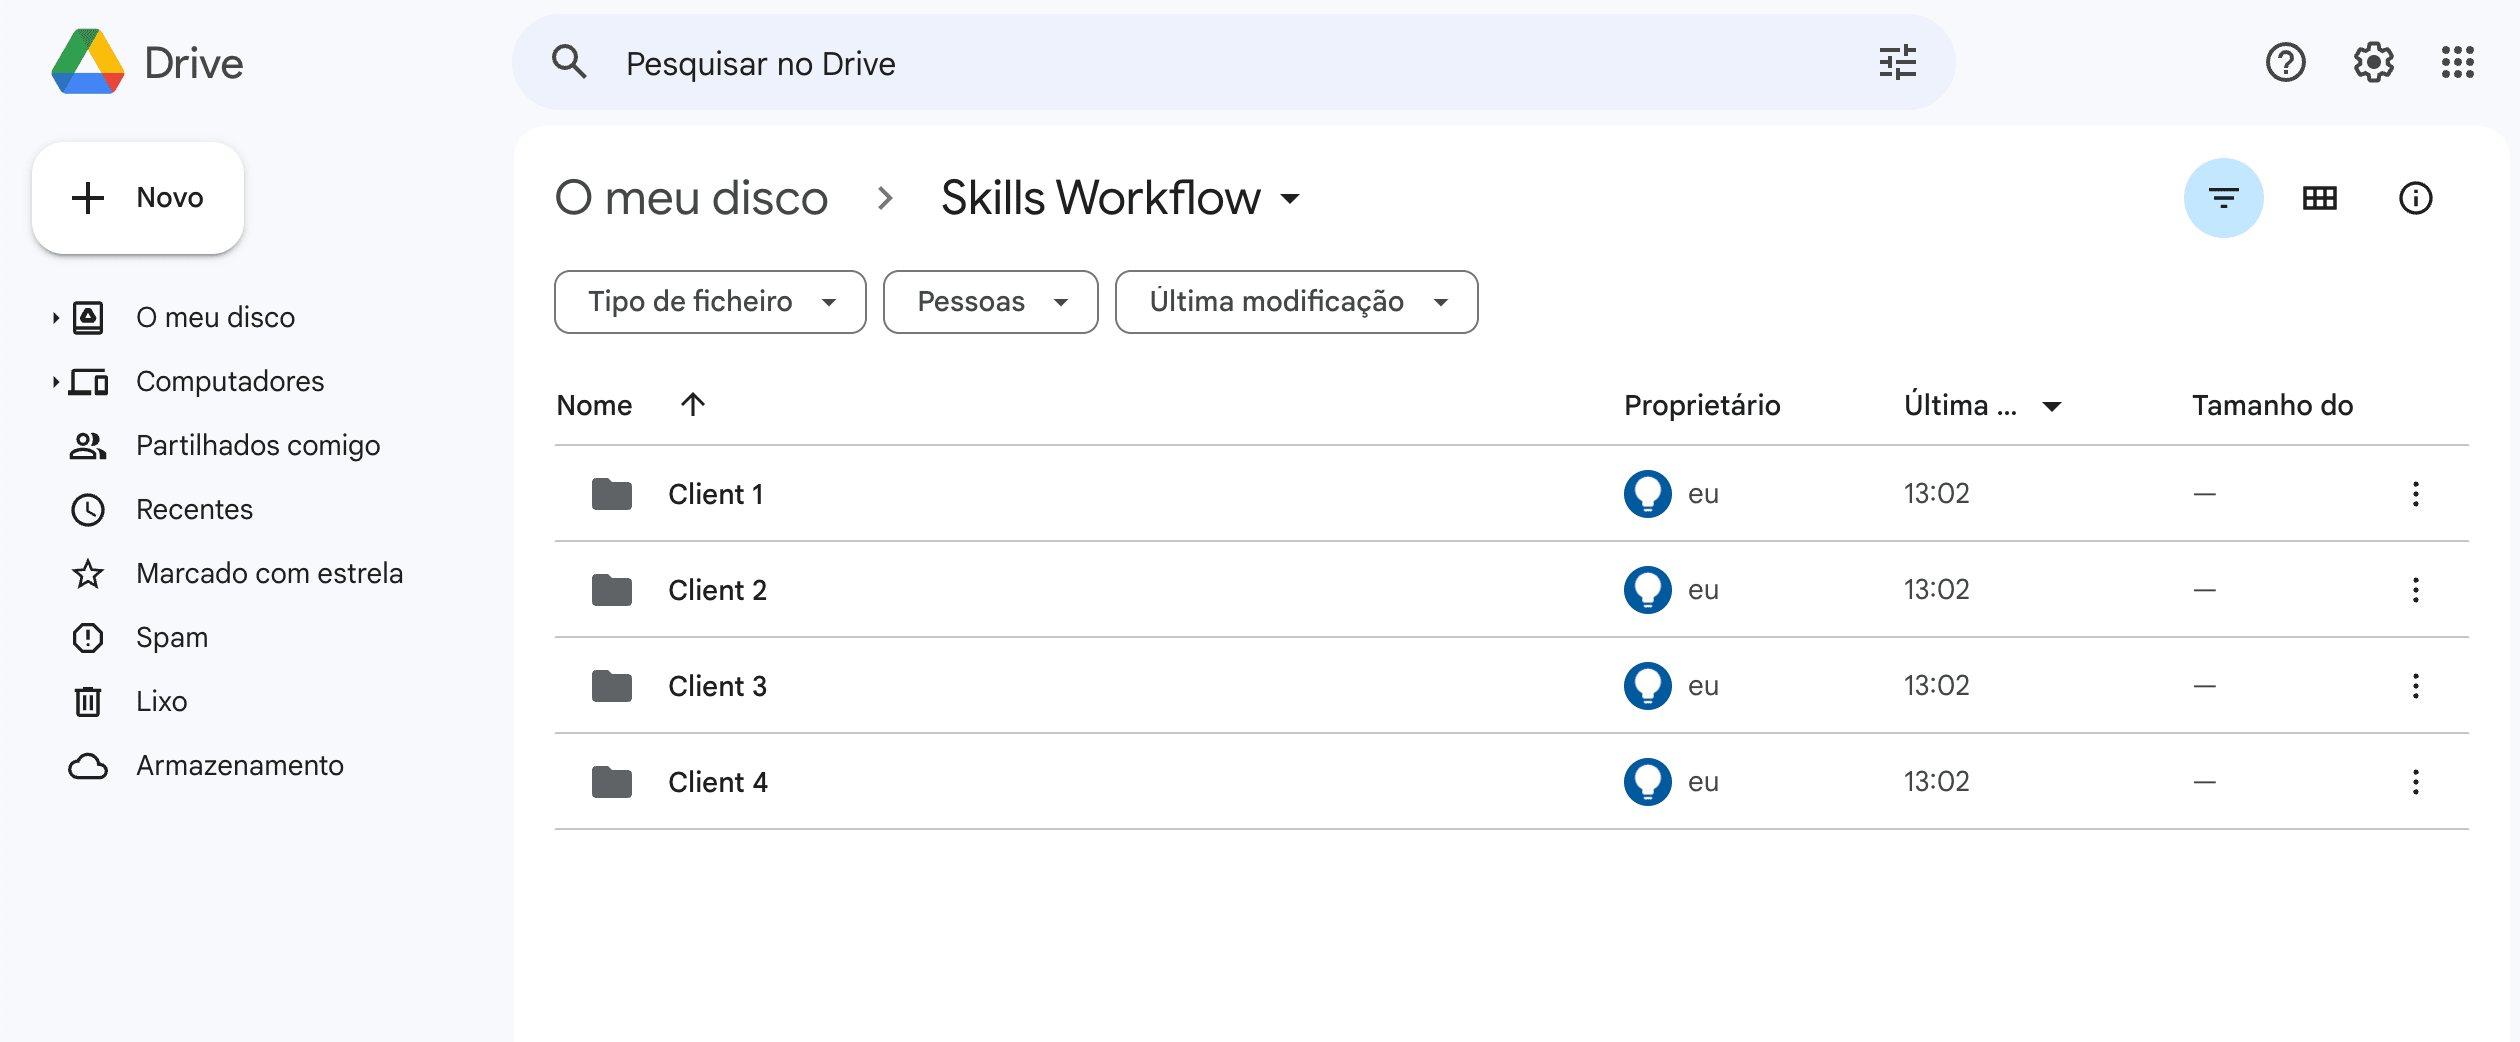The image size is (2520, 1042).
Task: Click the Novo button
Action: point(138,198)
